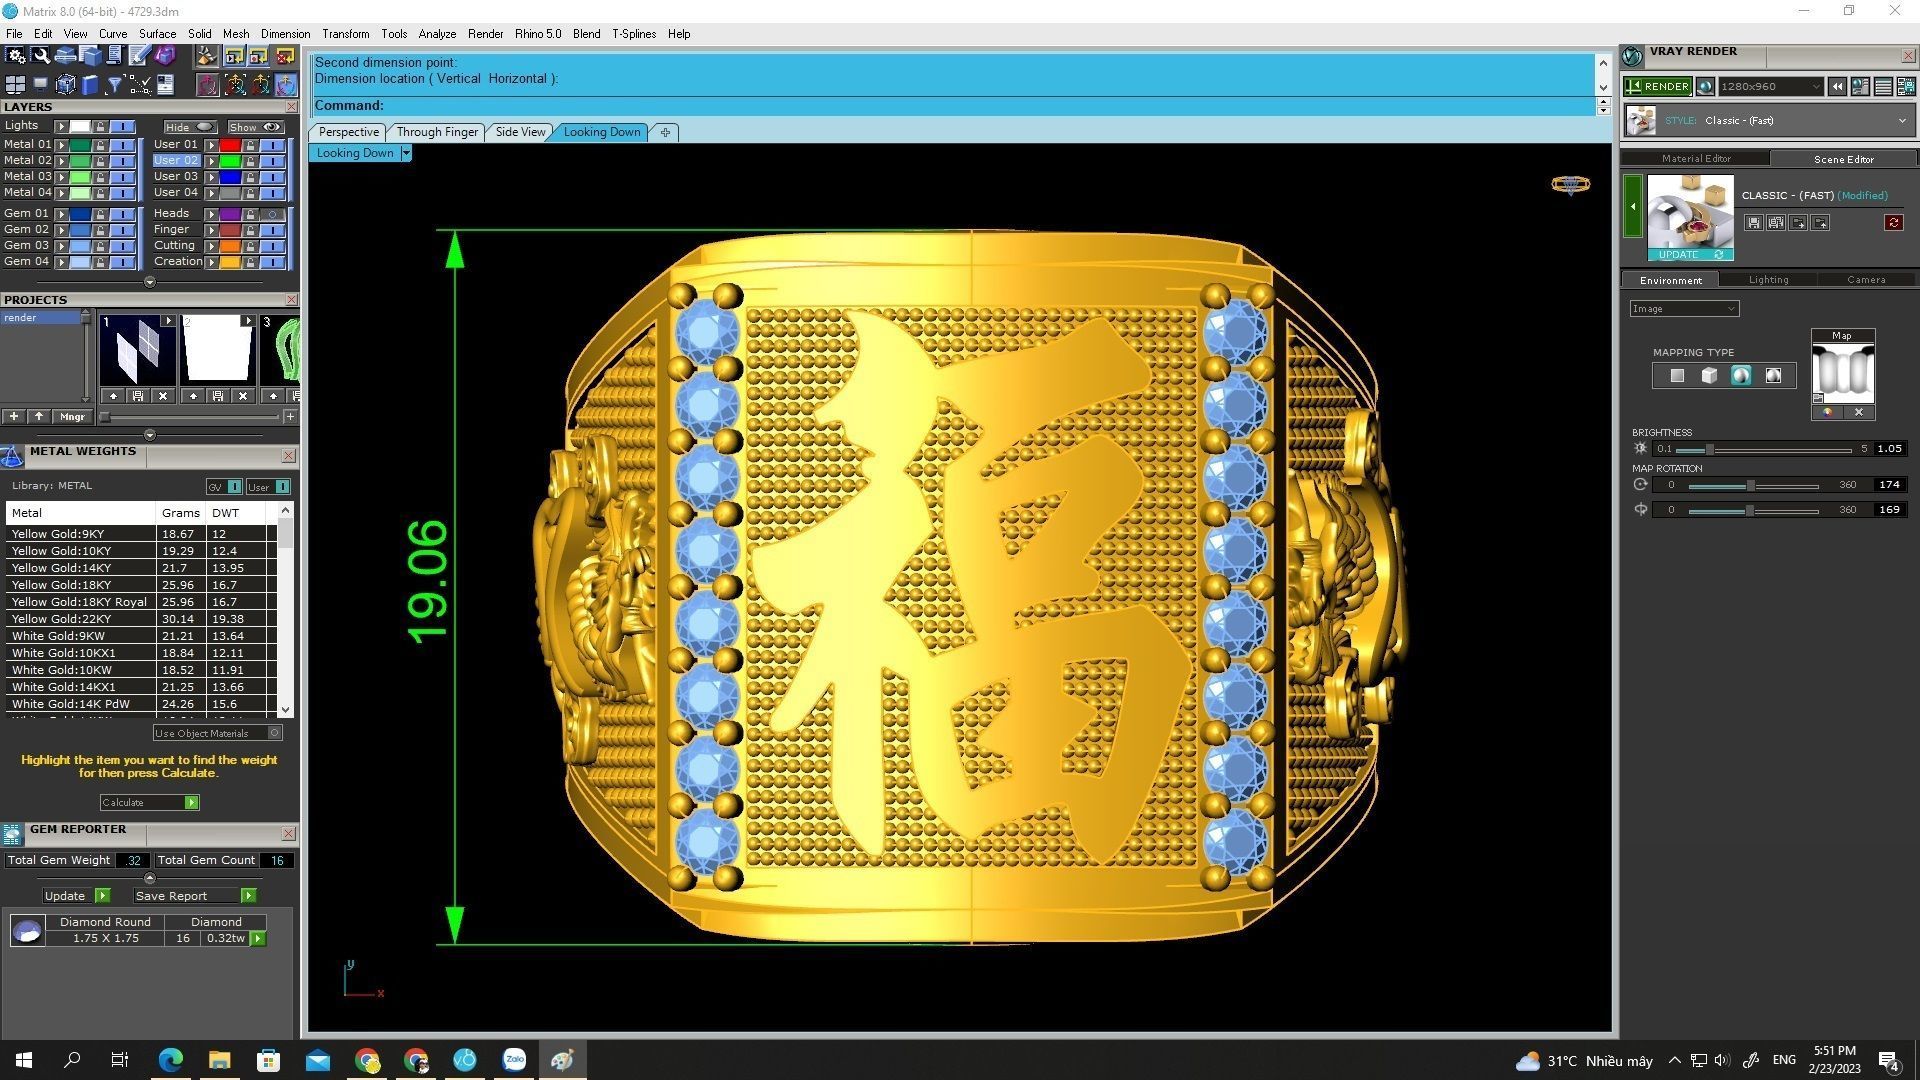Click the color wheel icon under Map
Viewport: 1920px width, 1080px height.
tap(1827, 412)
